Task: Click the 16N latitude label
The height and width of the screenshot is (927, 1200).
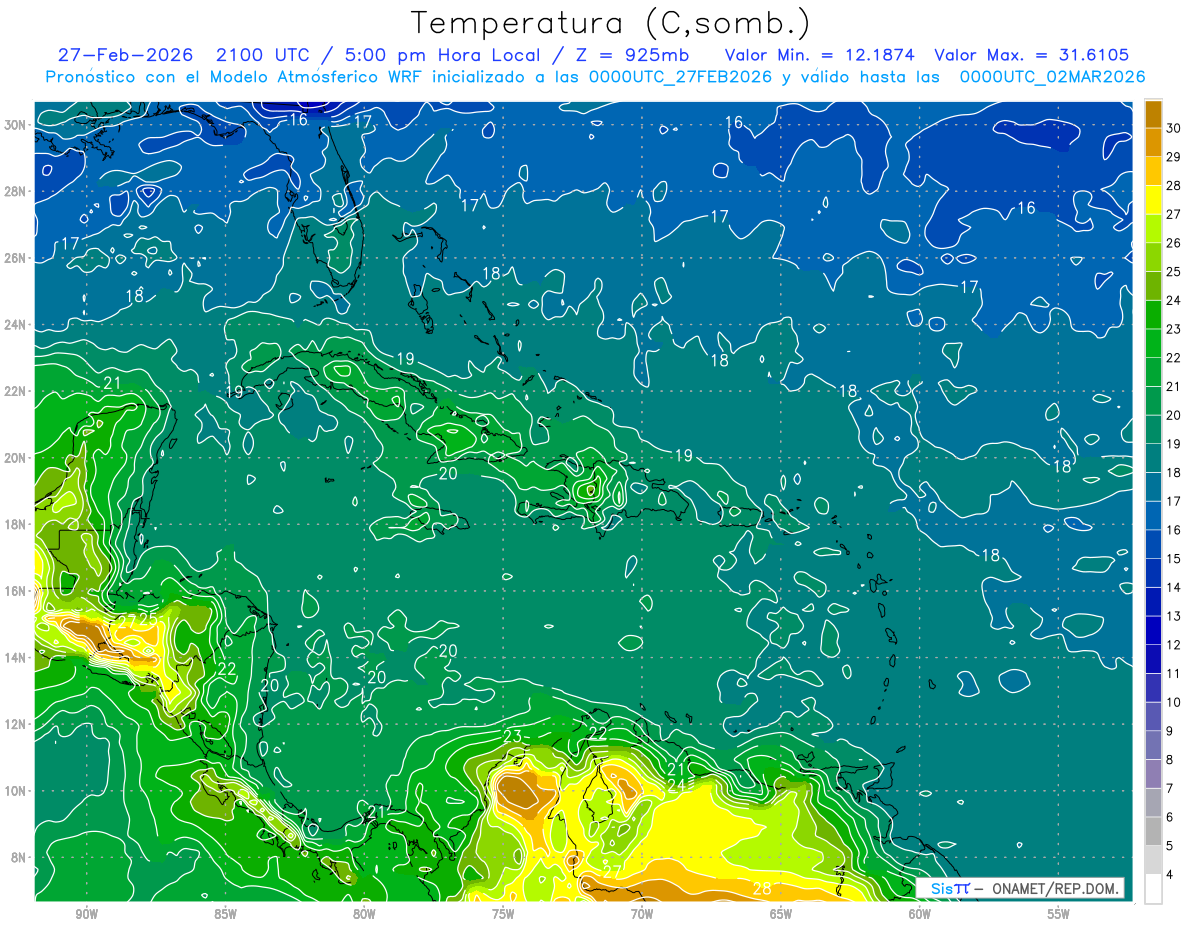Action: coord(17,591)
